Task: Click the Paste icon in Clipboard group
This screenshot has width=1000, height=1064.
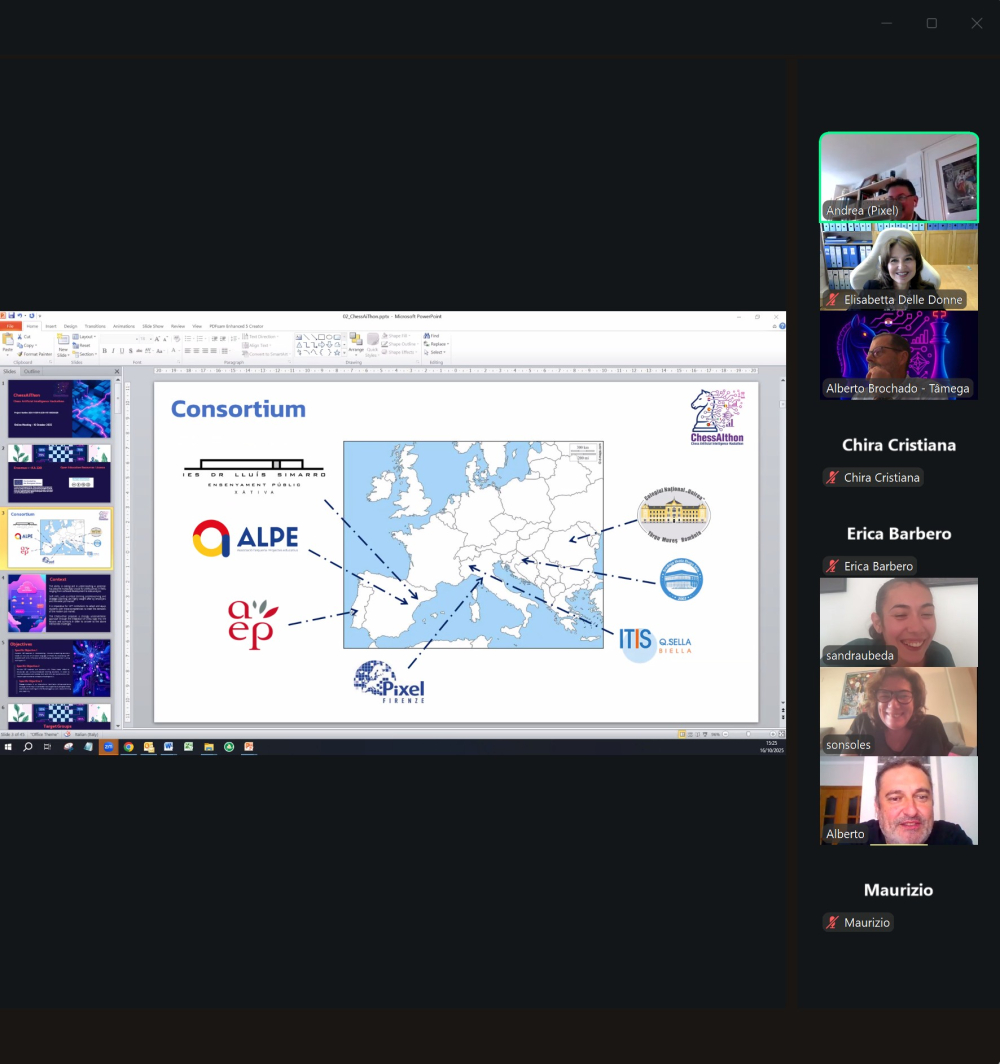Action: (9, 341)
